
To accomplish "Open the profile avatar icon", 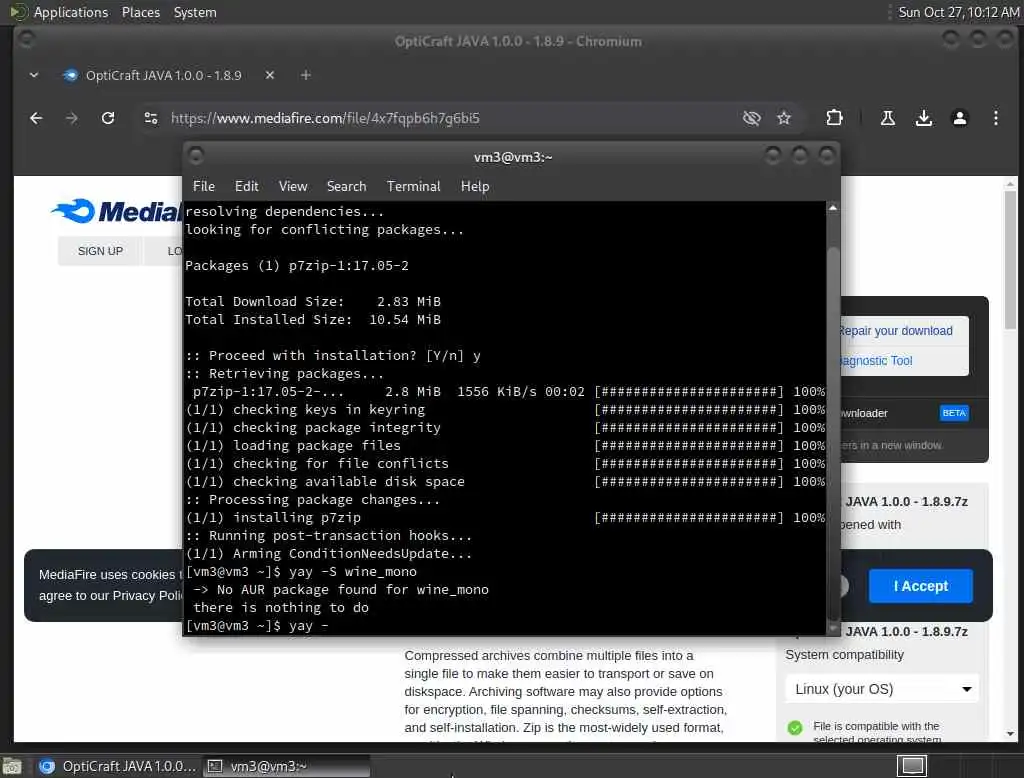I will coord(959,118).
